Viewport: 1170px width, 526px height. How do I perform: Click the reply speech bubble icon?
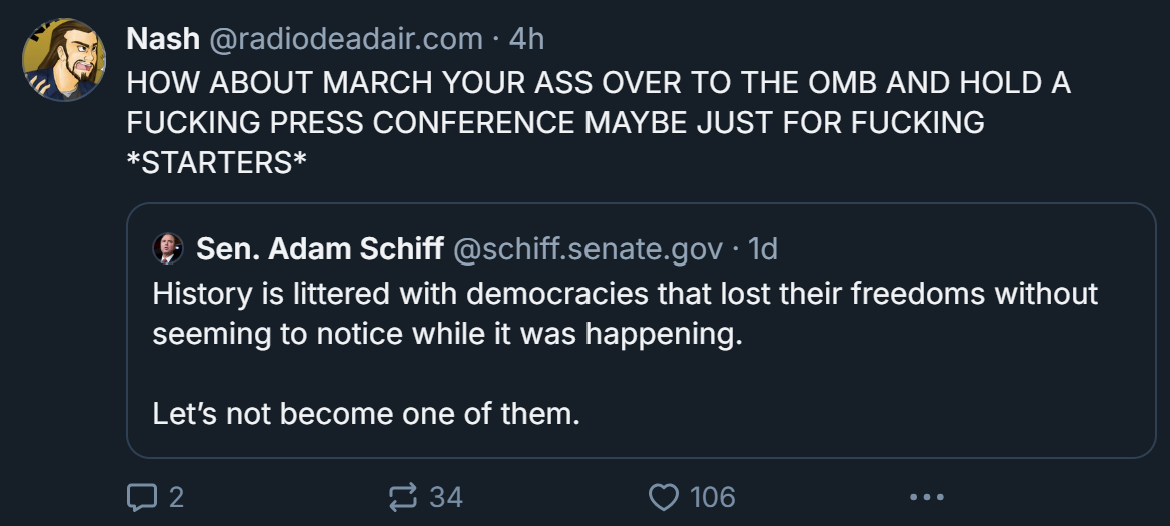pyautogui.click(x=142, y=497)
